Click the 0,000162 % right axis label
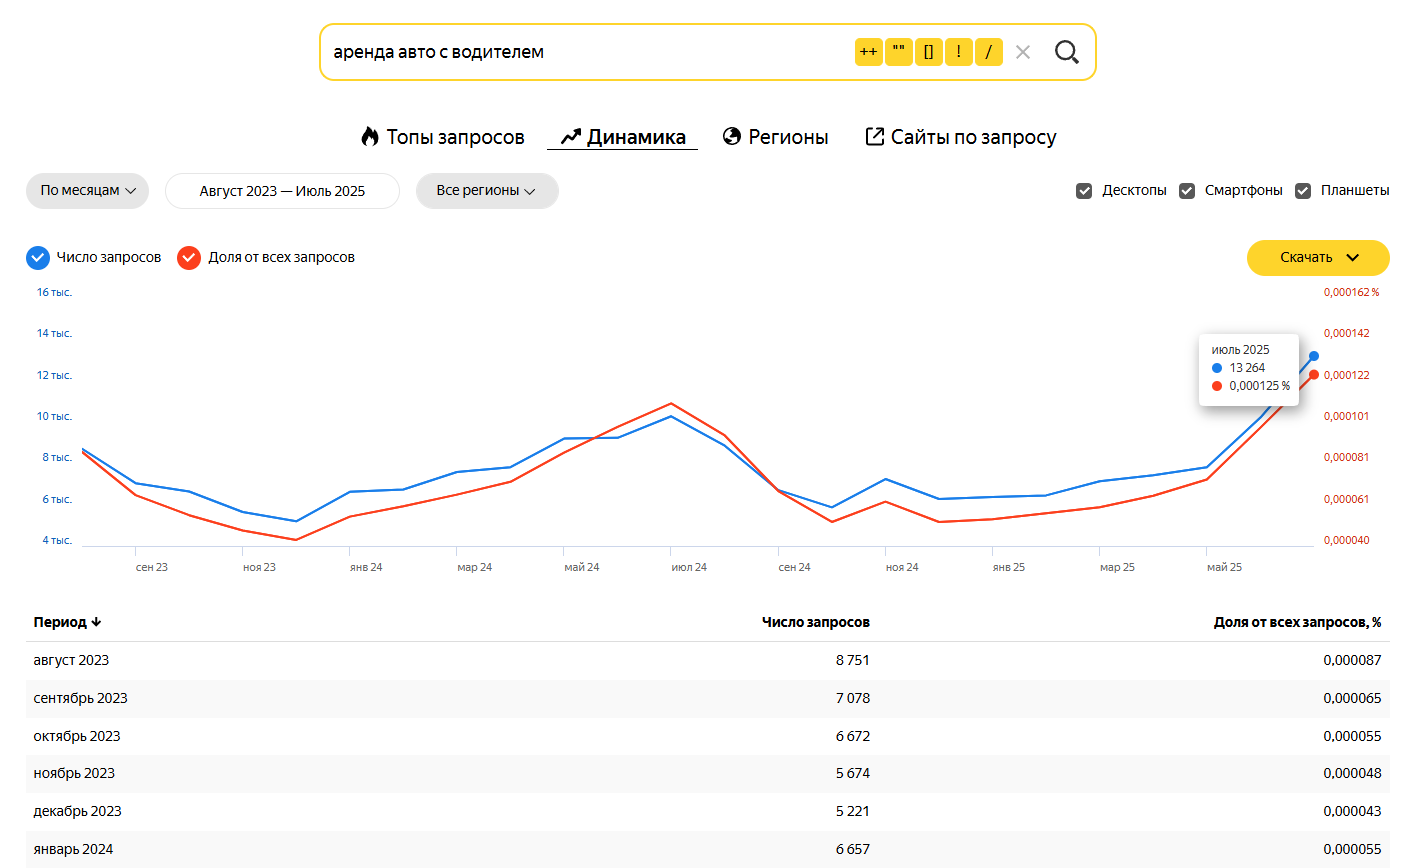This screenshot has height=868, width=1420. tap(1351, 292)
